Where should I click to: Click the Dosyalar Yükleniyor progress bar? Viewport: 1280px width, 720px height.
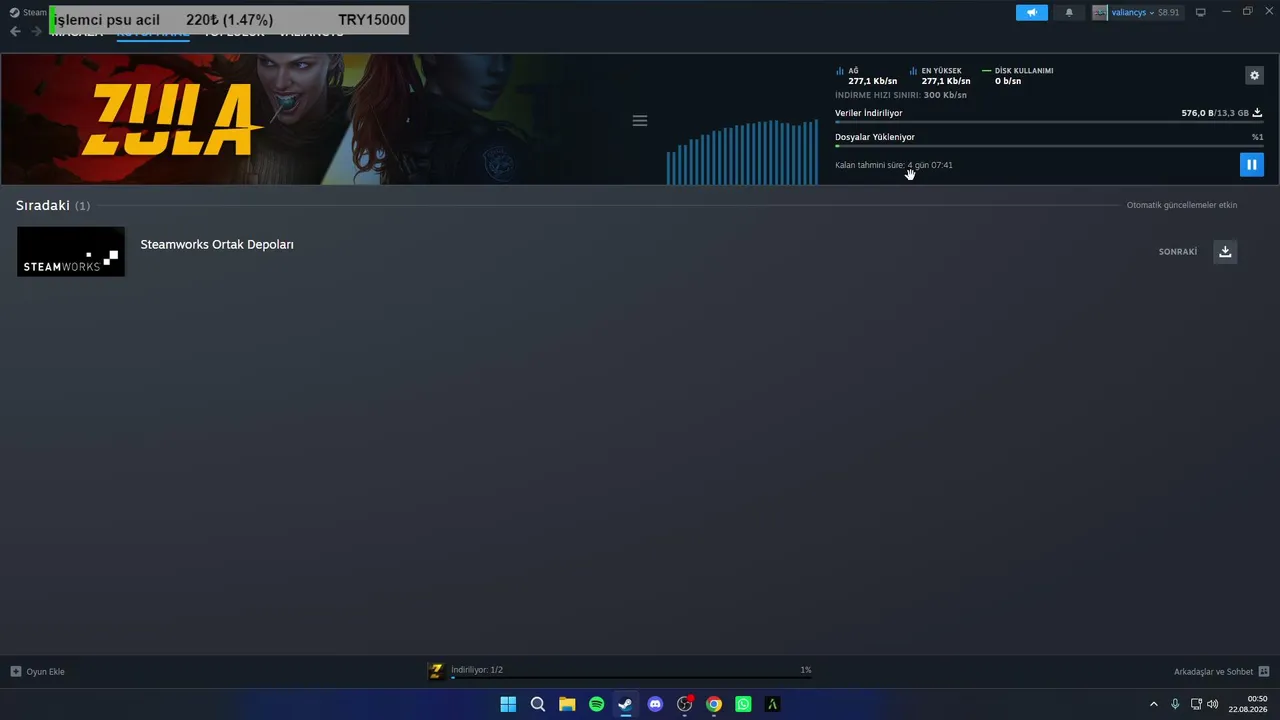coord(1049,146)
